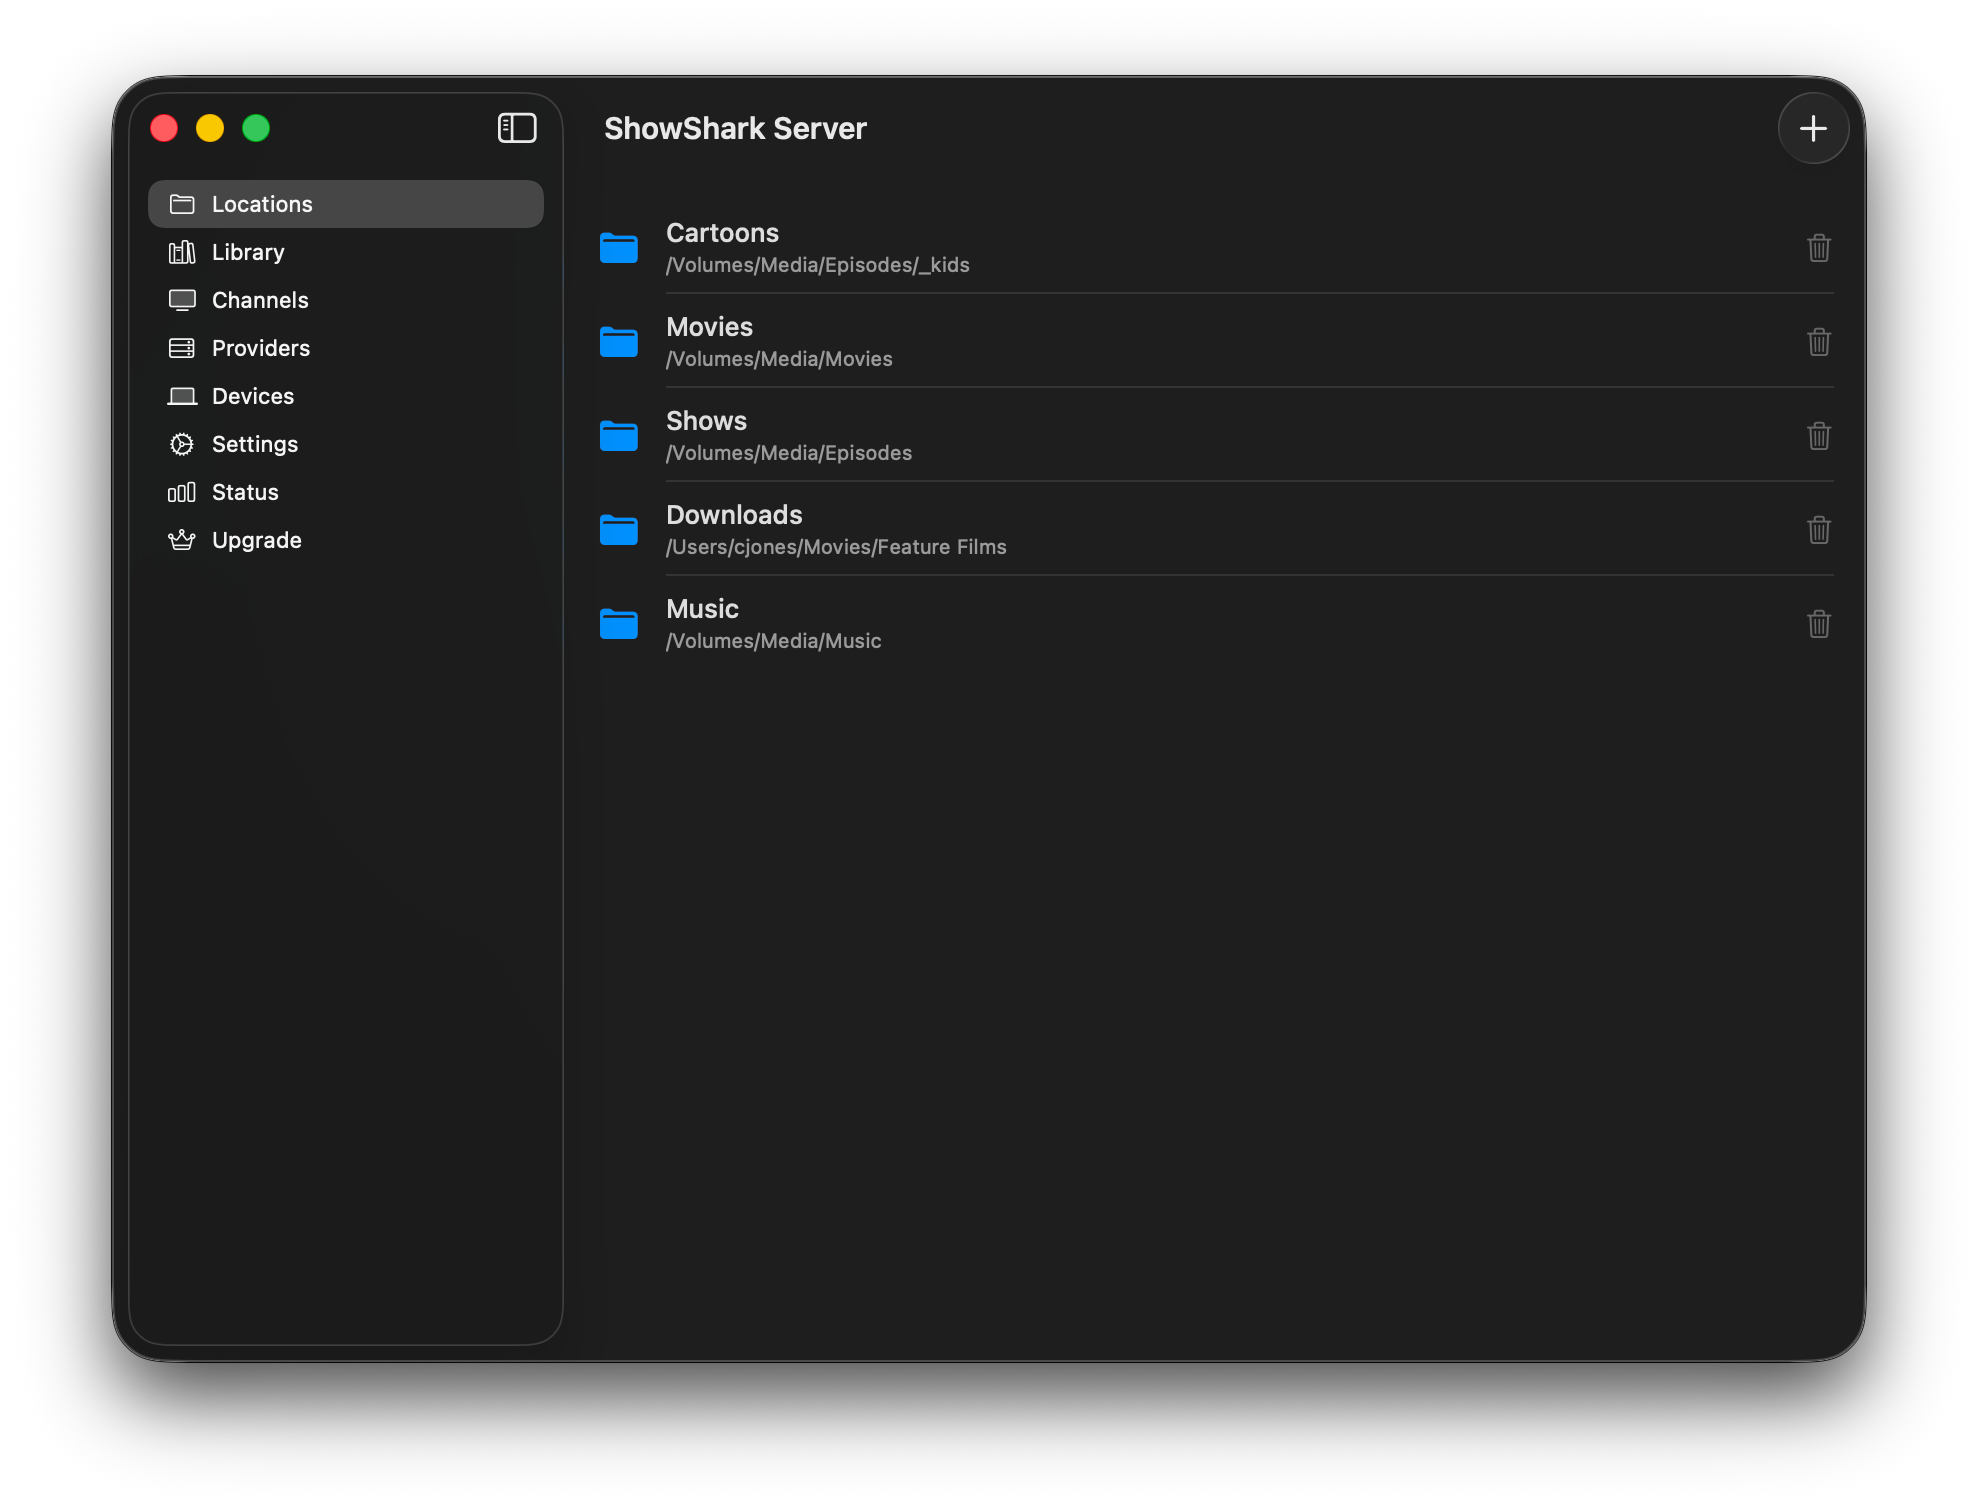Click the Downloads location title
The height and width of the screenshot is (1510, 1978).
(734, 515)
